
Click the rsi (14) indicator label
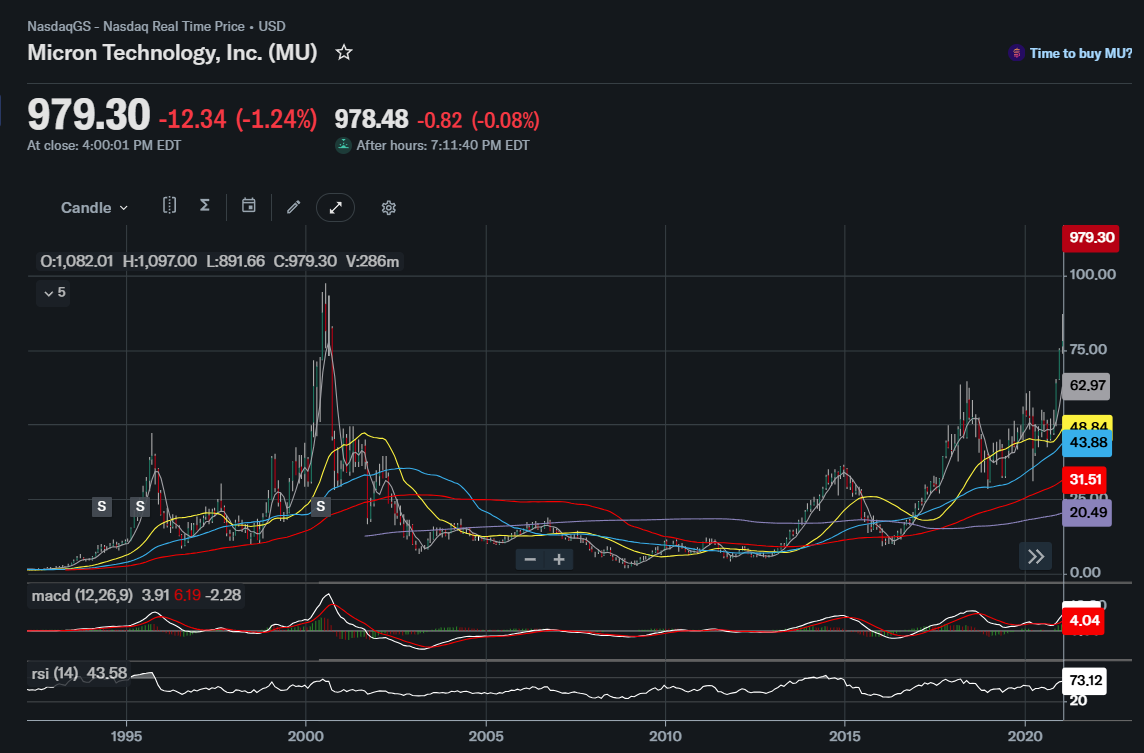click(x=55, y=673)
